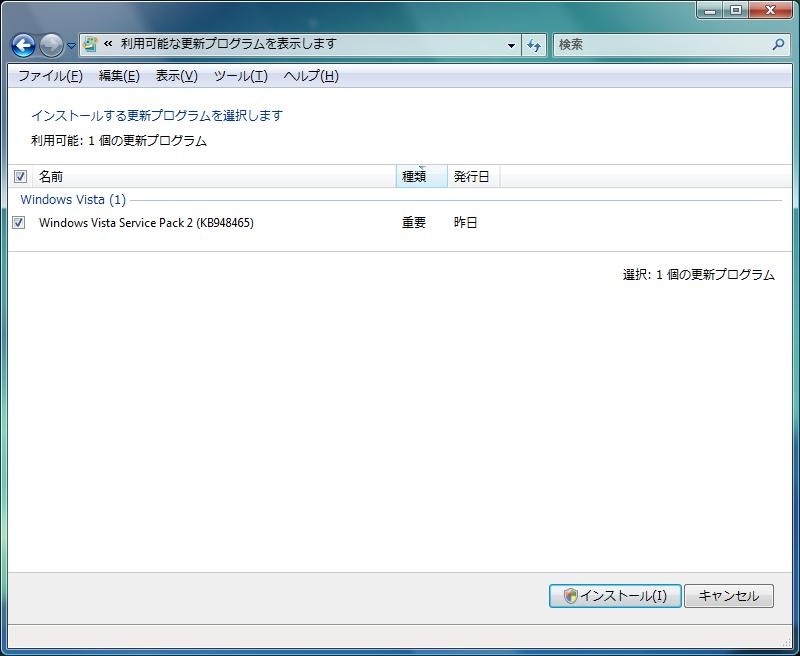
Task: Open the 編集(E) menu
Action: (119, 76)
